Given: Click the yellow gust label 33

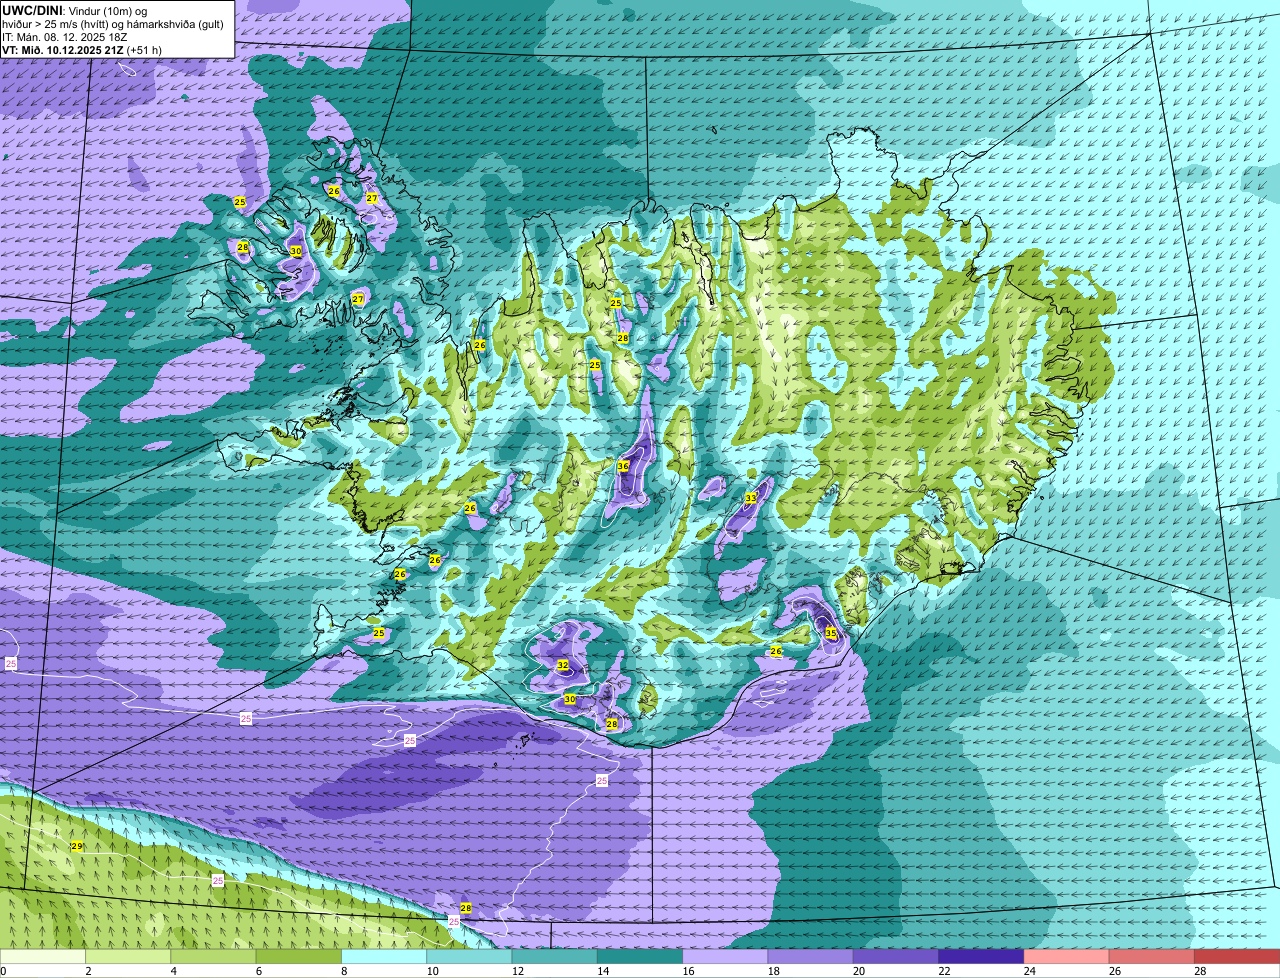Looking at the screenshot, I should pyautogui.click(x=751, y=498).
